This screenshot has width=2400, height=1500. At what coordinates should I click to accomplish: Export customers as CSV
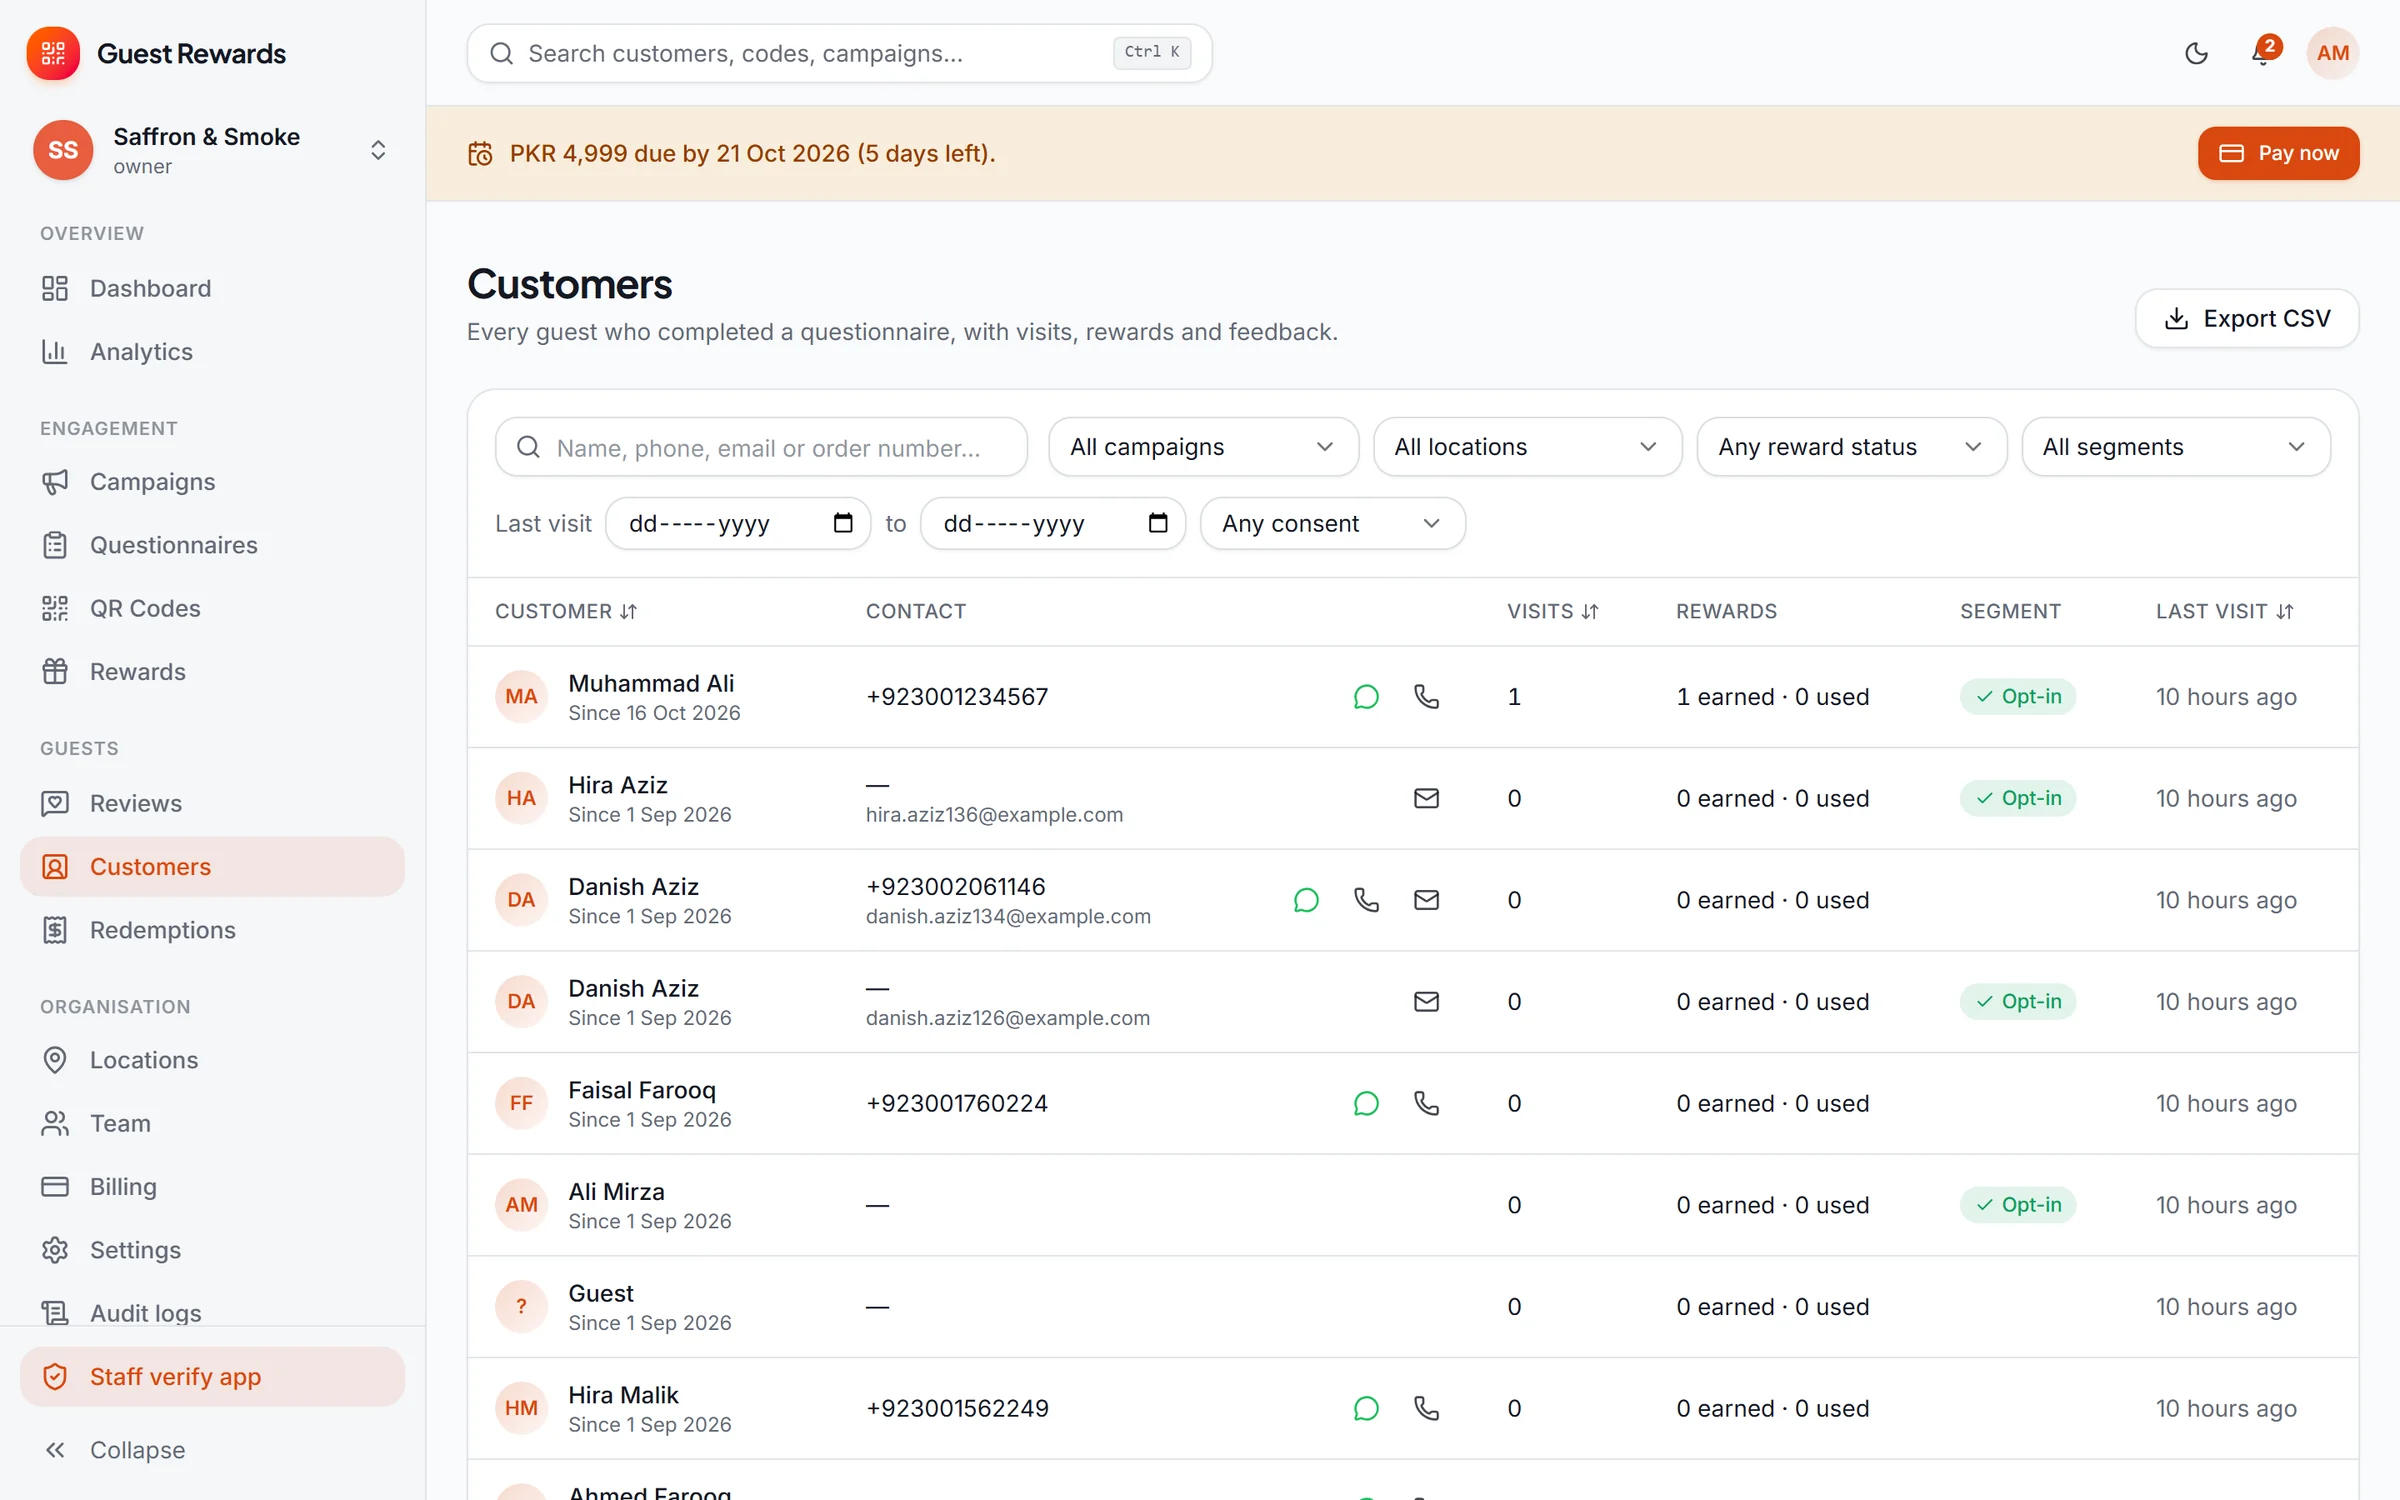(2246, 318)
